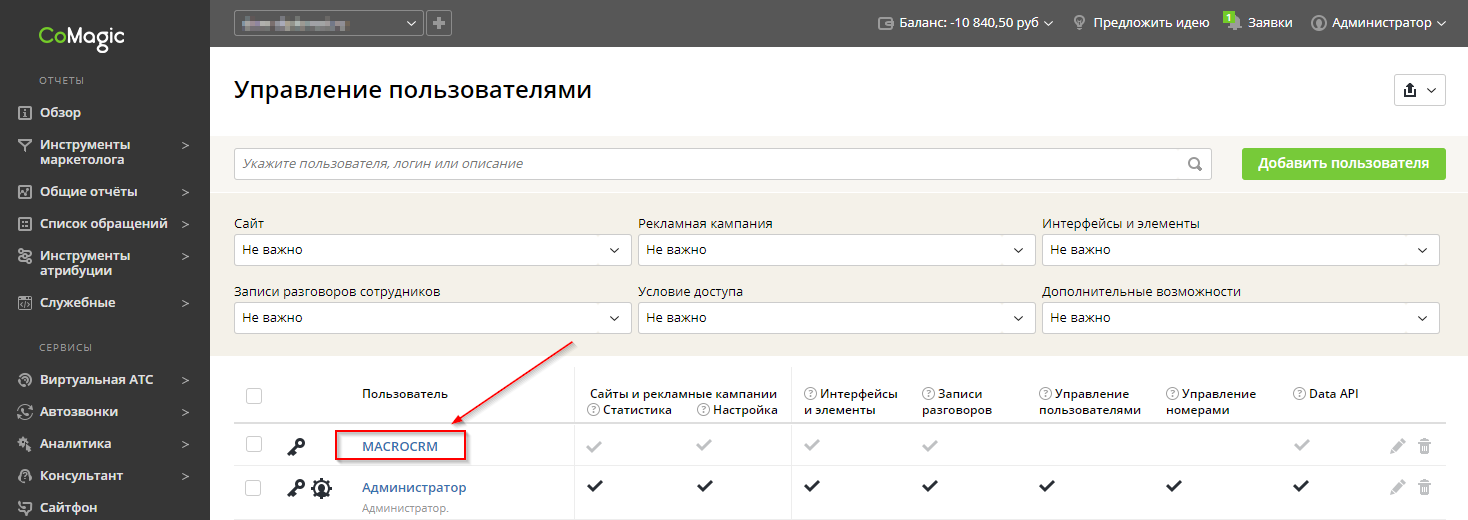Click the edit pencil icon for MACROCRM
This screenshot has height=520, width=1468.
coord(1397,446)
